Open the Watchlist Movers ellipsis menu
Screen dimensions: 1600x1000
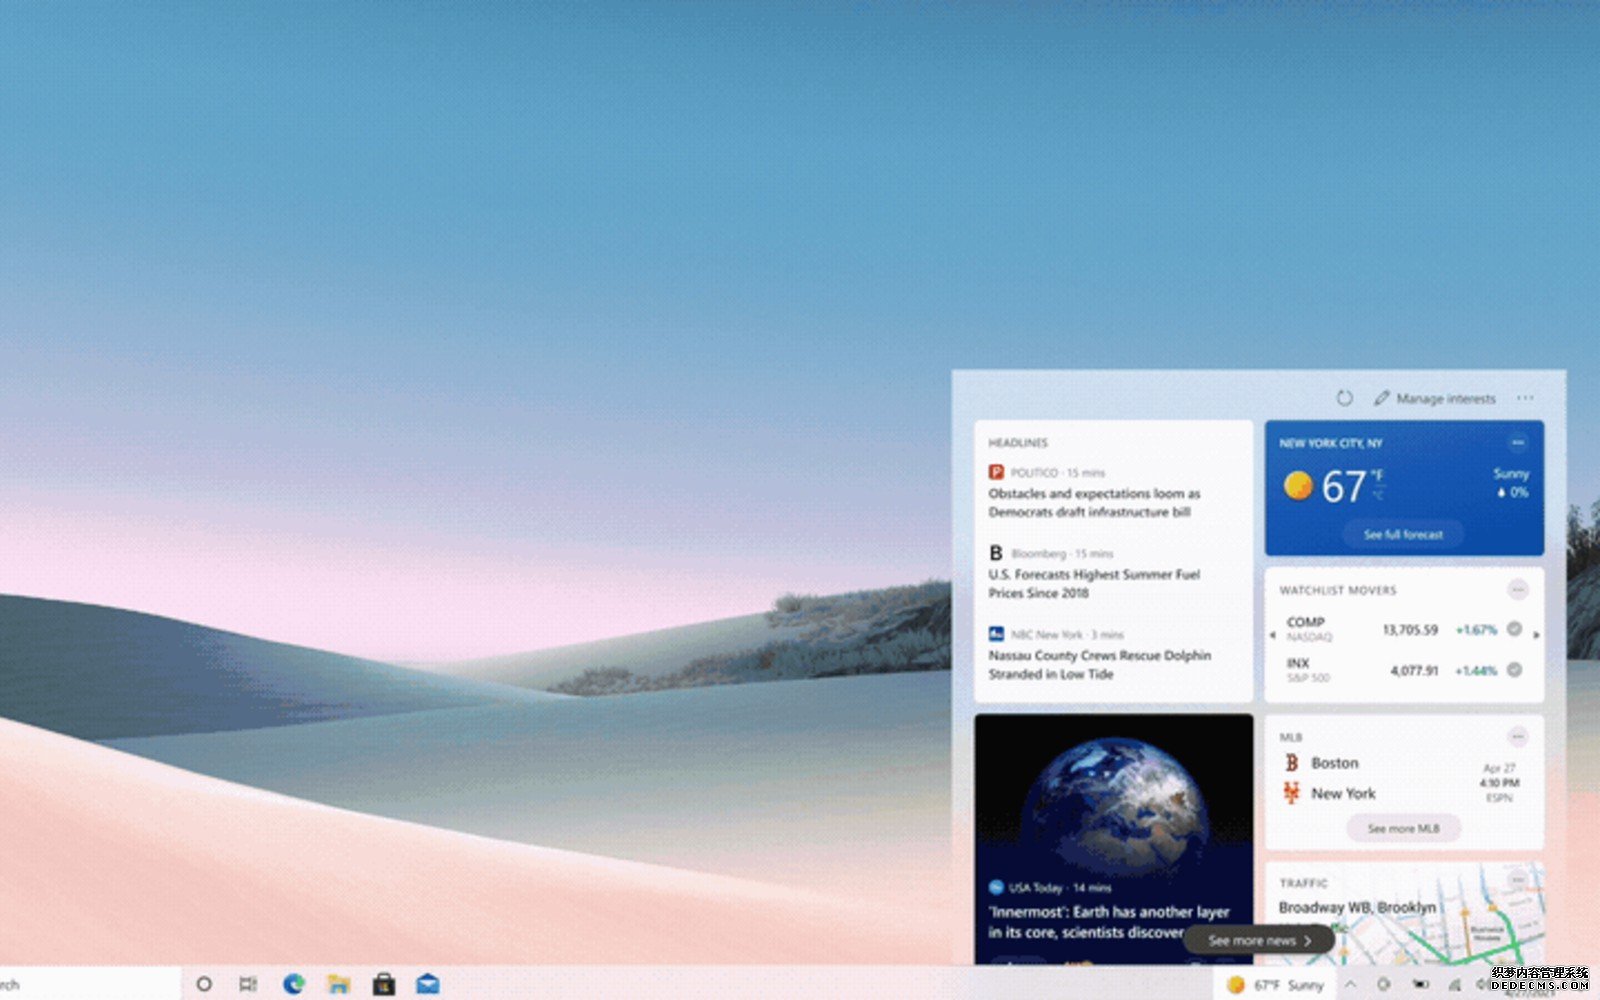point(1517,590)
